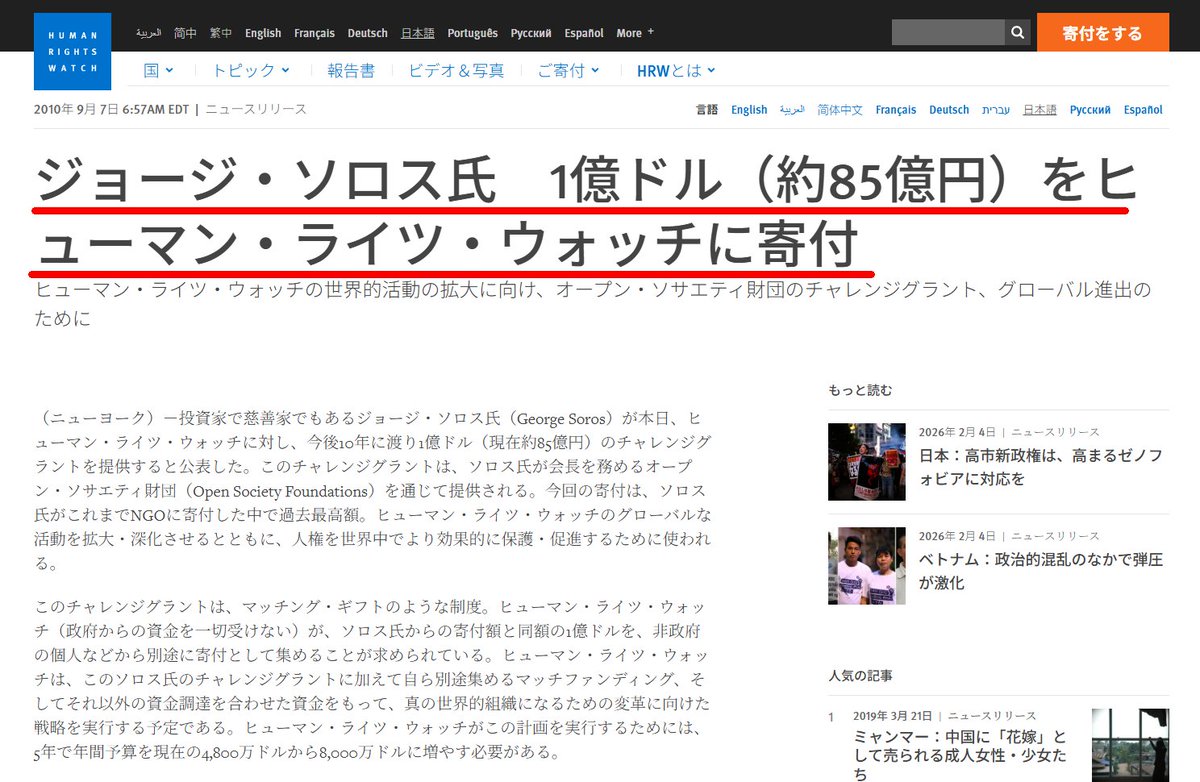Choose 日本語 in the article 言語 row
1200x782 pixels.
coord(1040,110)
